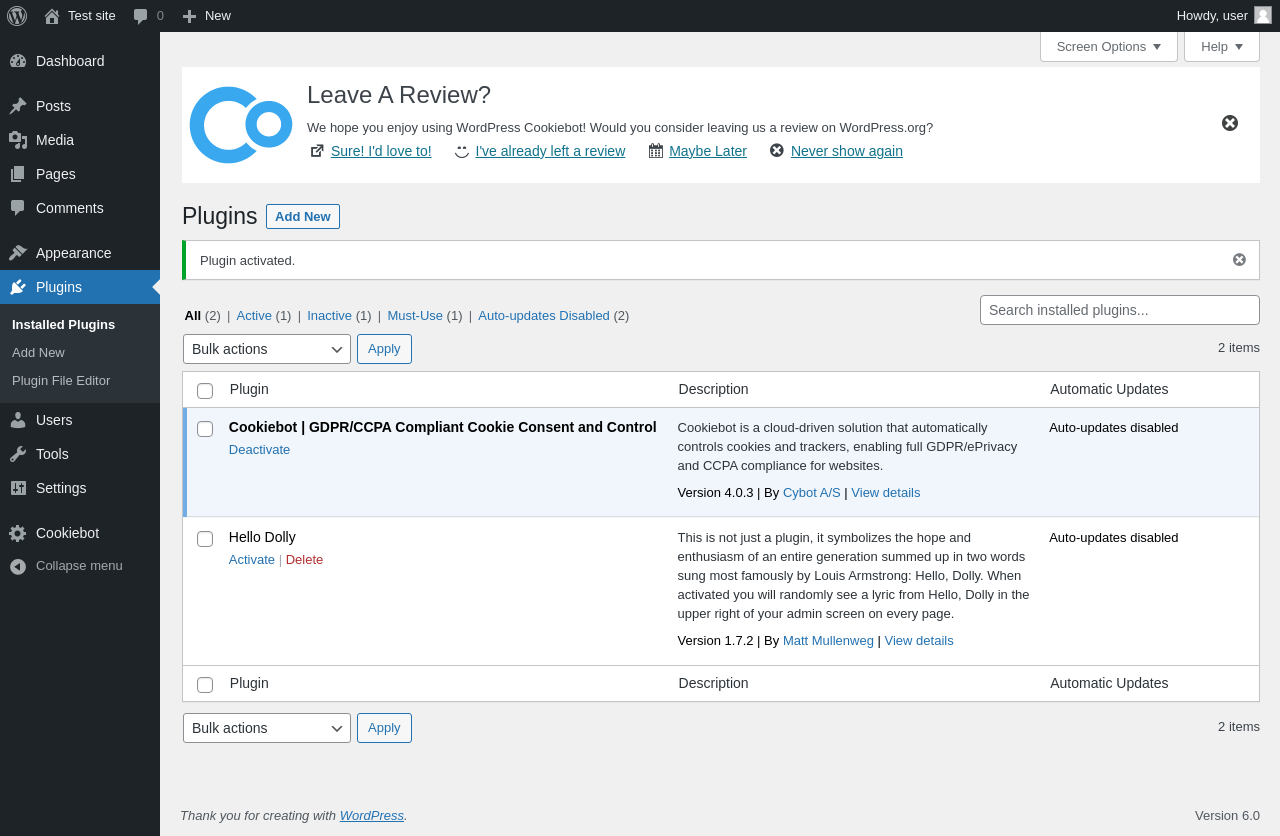Click the Comments icon in sidebar
1280x836 pixels.
click(18, 208)
